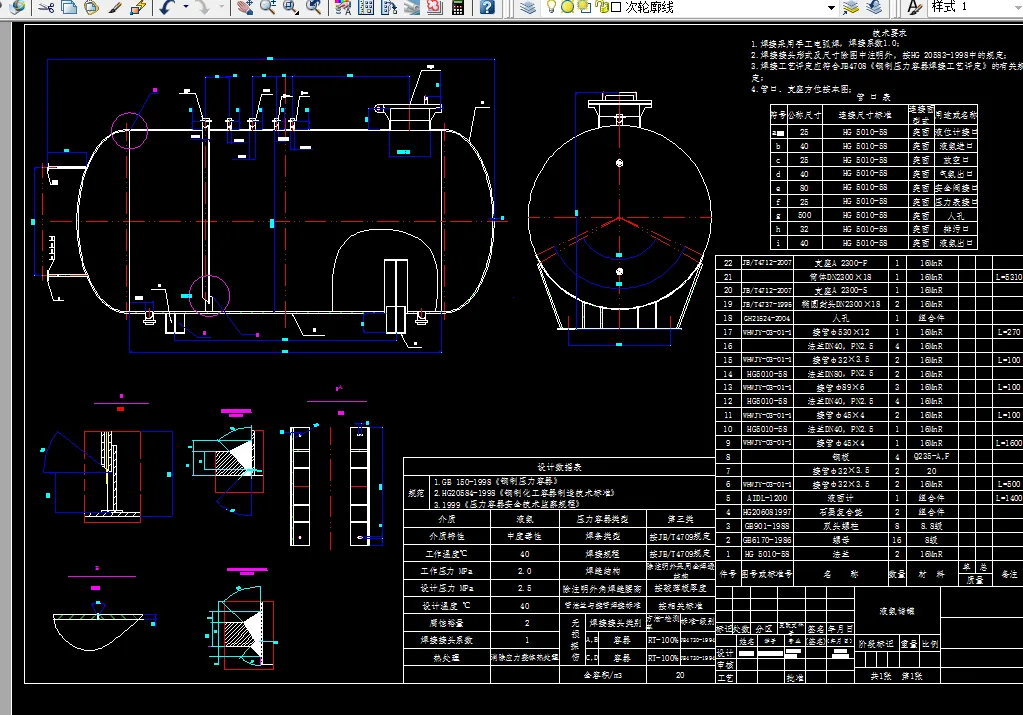Open the Properties palette icon

pos(343,7)
